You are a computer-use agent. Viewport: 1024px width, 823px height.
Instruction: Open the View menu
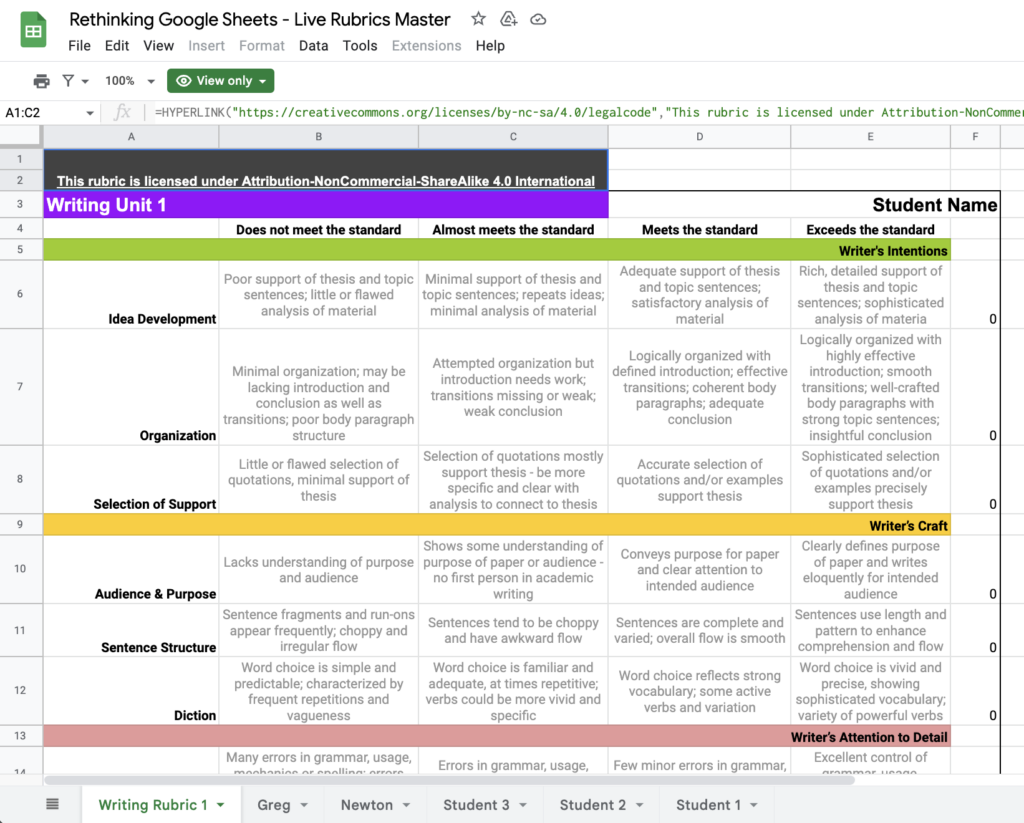pos(159,46)
